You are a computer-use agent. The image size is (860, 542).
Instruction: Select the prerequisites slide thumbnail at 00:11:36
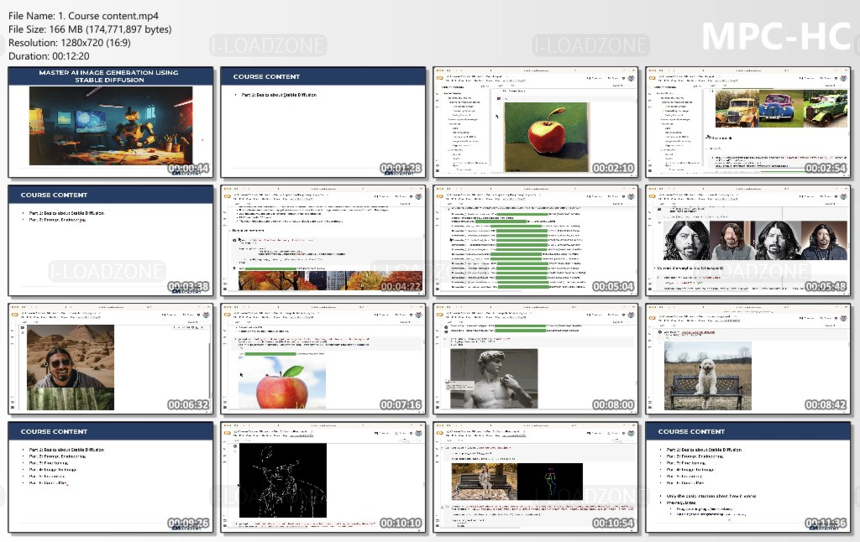coord(748,477)
